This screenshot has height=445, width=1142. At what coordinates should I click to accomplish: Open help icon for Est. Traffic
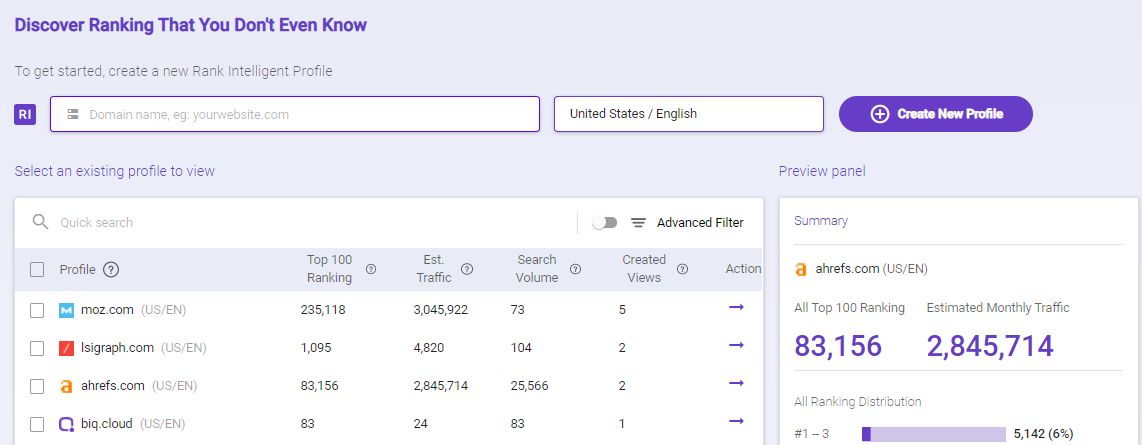467,269
